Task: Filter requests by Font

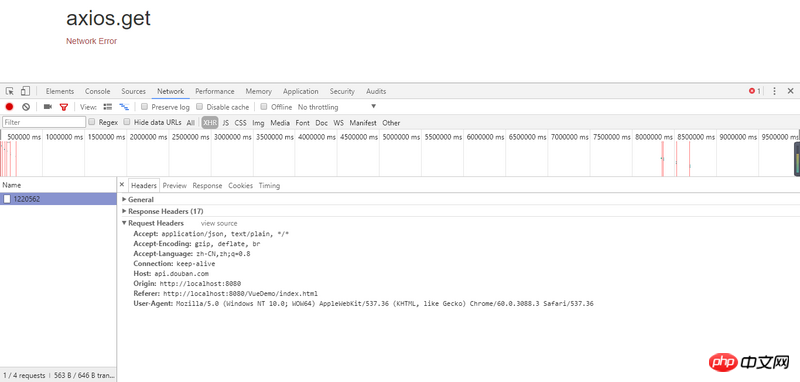Action: [x=303, y=123]
